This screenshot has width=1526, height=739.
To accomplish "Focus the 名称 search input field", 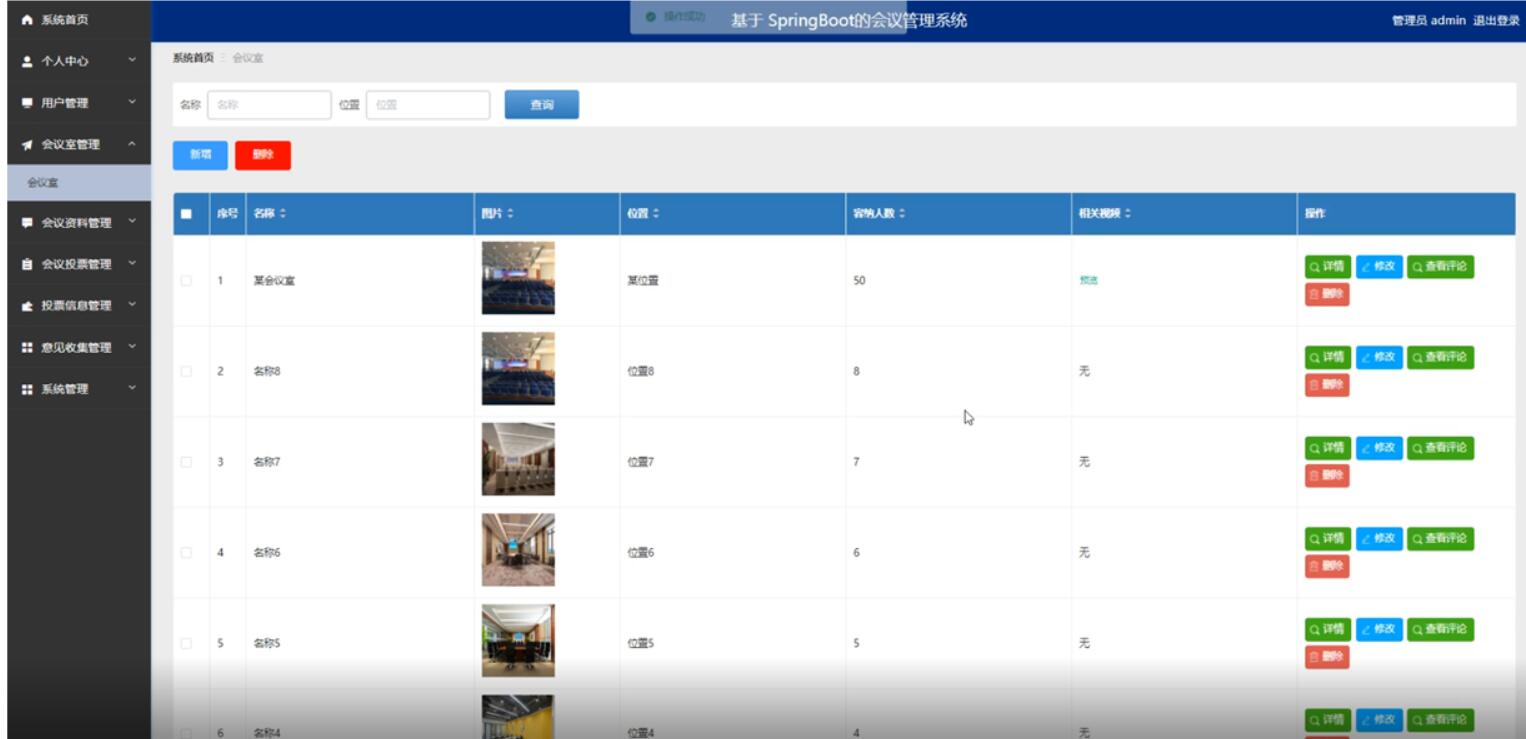I will 269,105.
